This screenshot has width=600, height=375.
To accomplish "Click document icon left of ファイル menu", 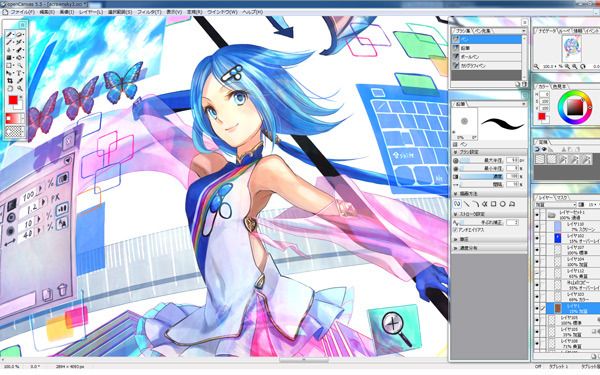I will [5, 12].
